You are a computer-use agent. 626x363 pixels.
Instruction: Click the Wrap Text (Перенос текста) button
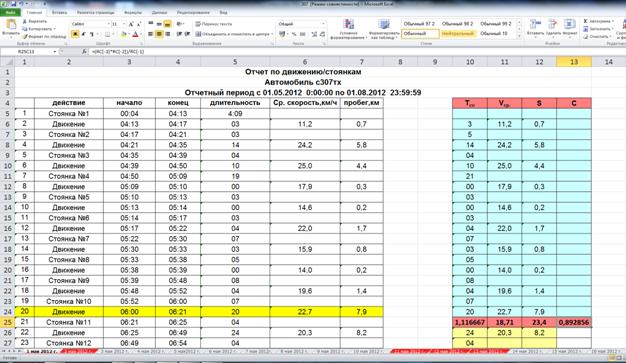click(214, 24)
